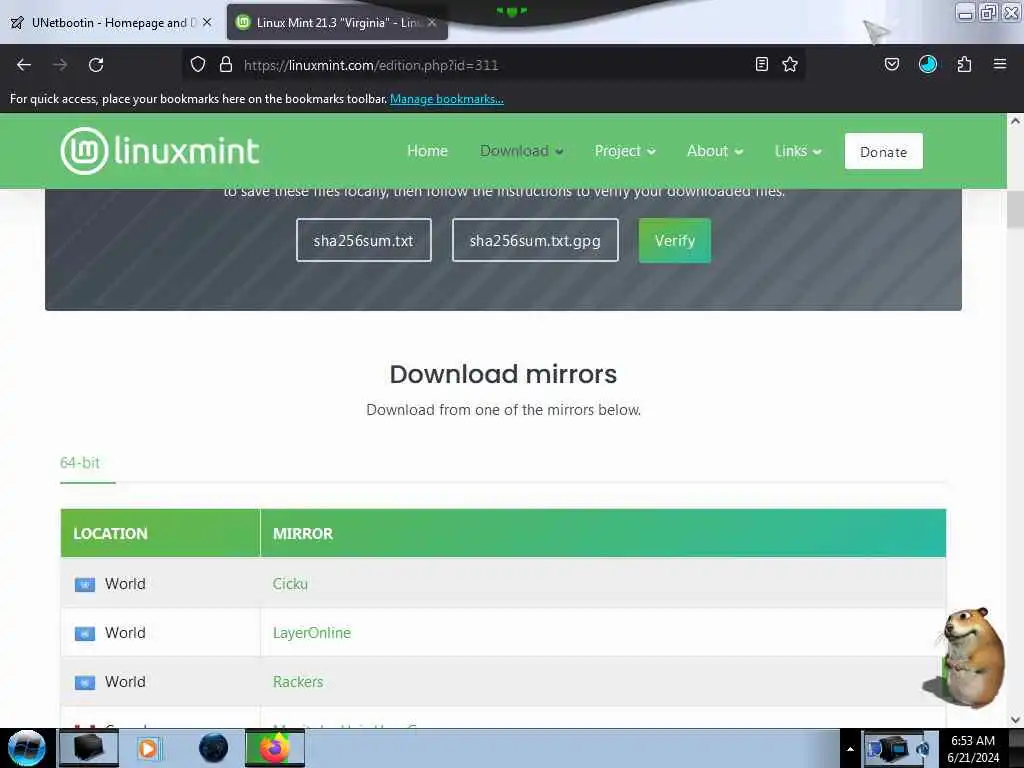
Task: Open the Firefox hamburger menu
Action: coord(1000,64)
